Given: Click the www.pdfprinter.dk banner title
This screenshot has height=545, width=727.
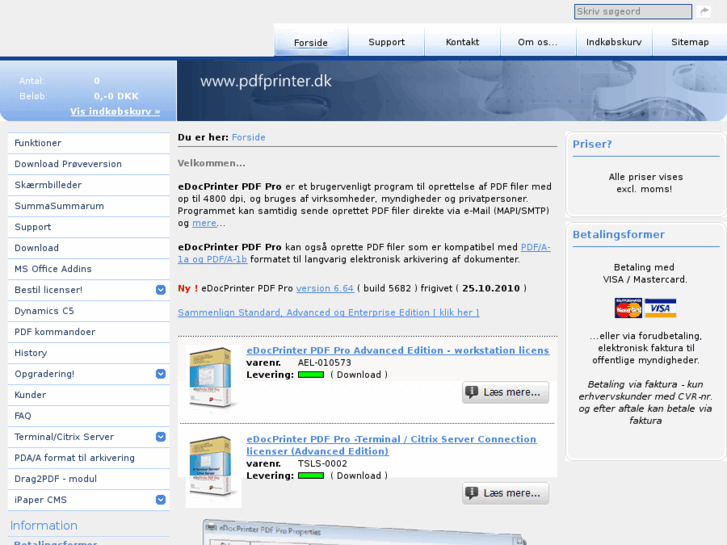Looking at the screenshot, I should pyautogui.click(x=266, y=81).
